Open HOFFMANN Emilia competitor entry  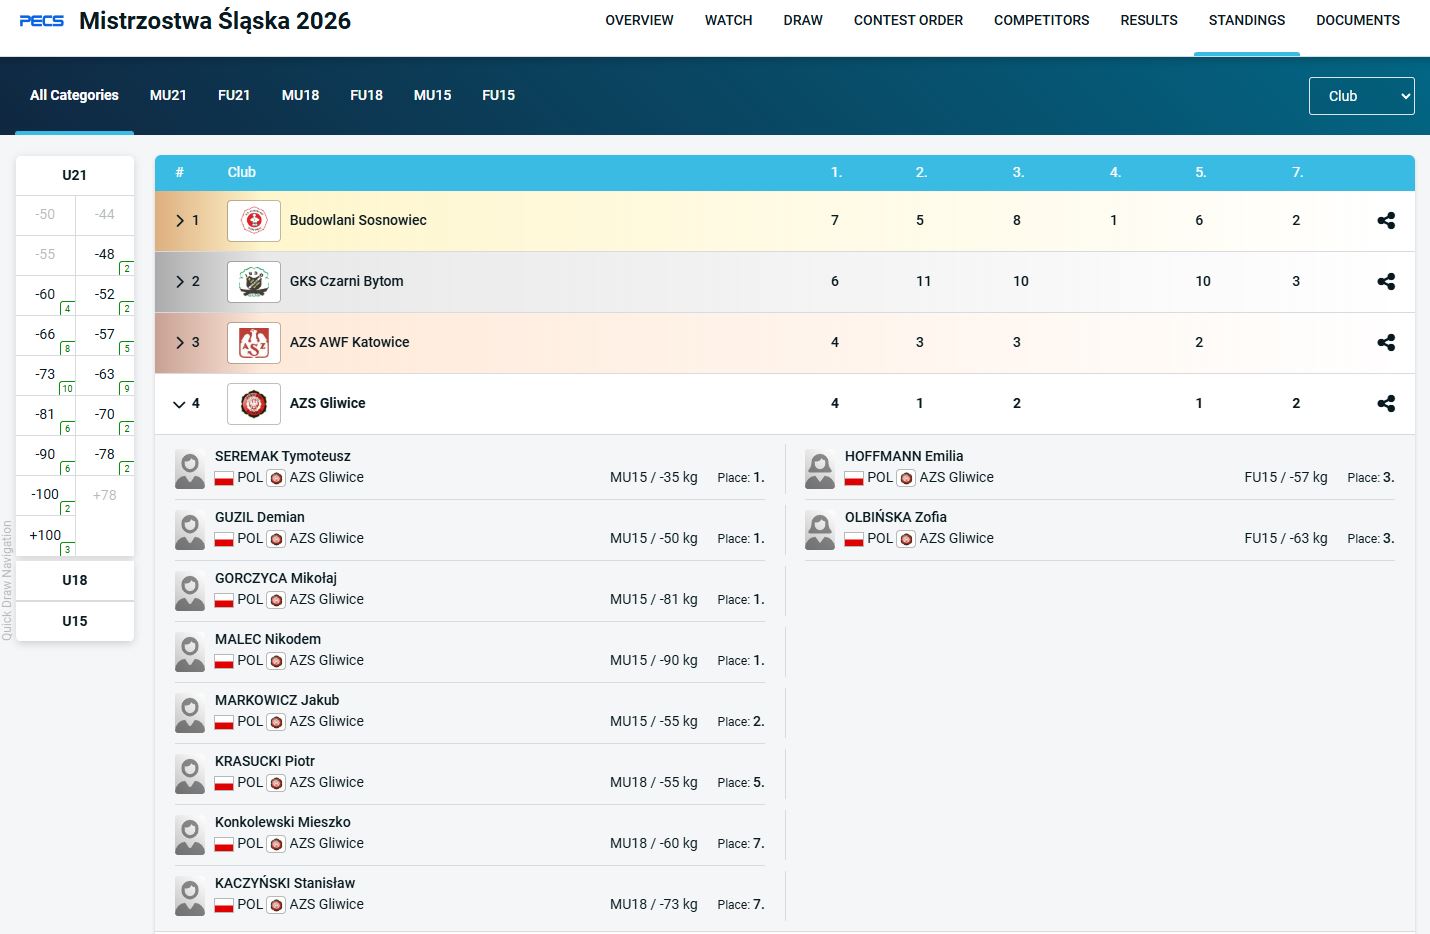click(x=904, y=456)
